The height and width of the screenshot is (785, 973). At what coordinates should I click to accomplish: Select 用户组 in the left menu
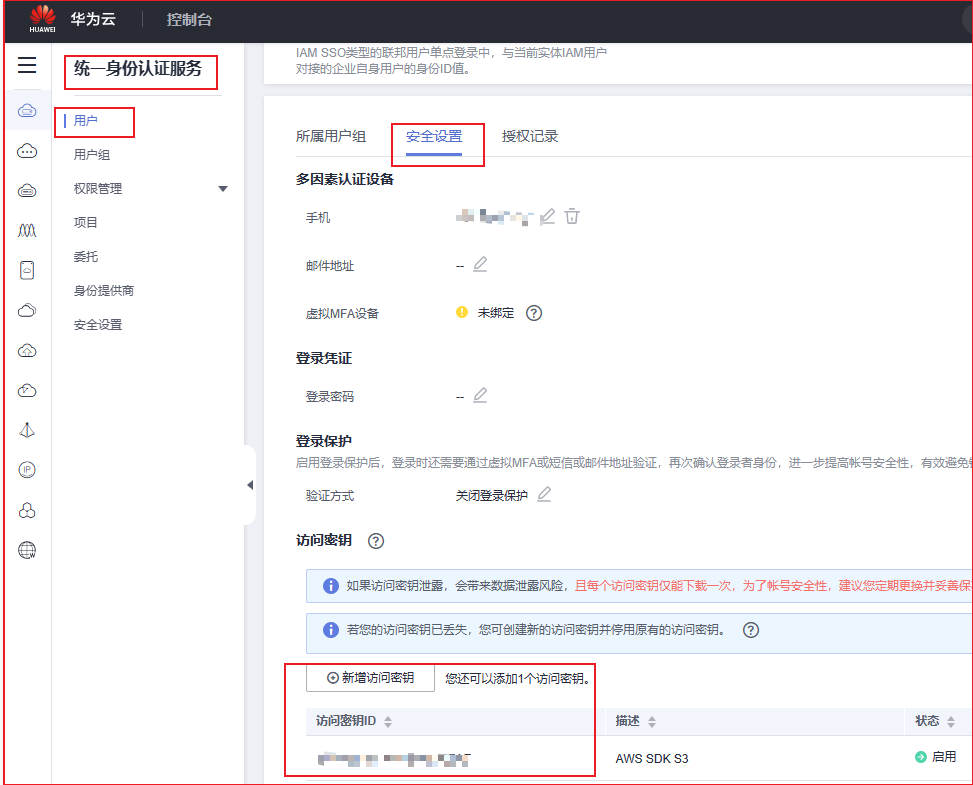point(92,155)
